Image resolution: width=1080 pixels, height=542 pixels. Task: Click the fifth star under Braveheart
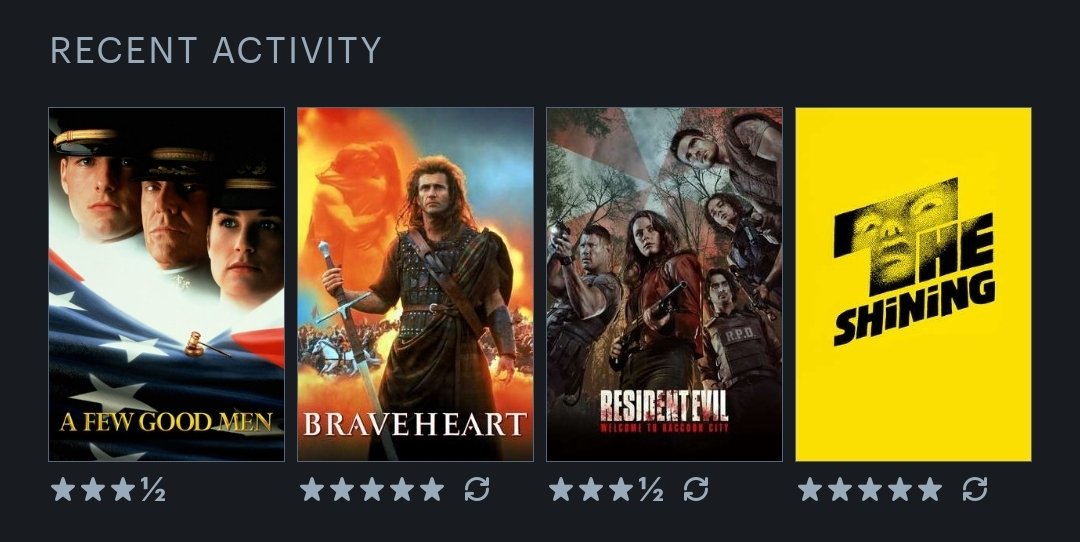[432, 490]
